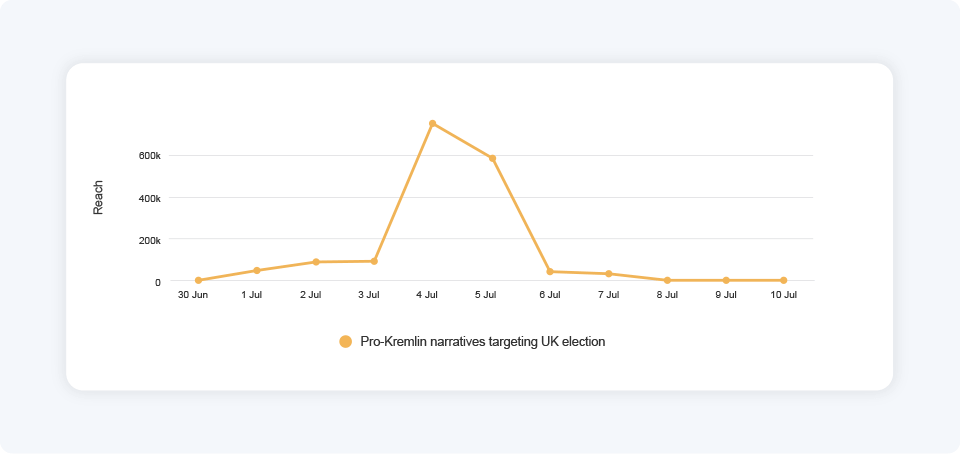Click the 5 Jul data point
The width and height of the screenshot is (961, 454).
(492, 158)
